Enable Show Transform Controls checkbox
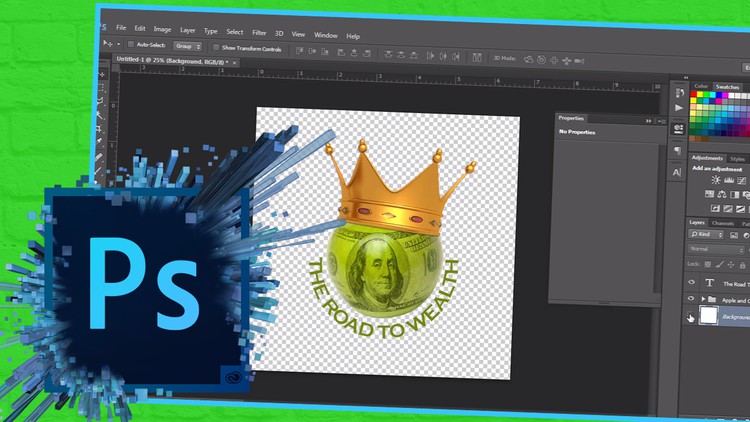 tap(216, 47)
